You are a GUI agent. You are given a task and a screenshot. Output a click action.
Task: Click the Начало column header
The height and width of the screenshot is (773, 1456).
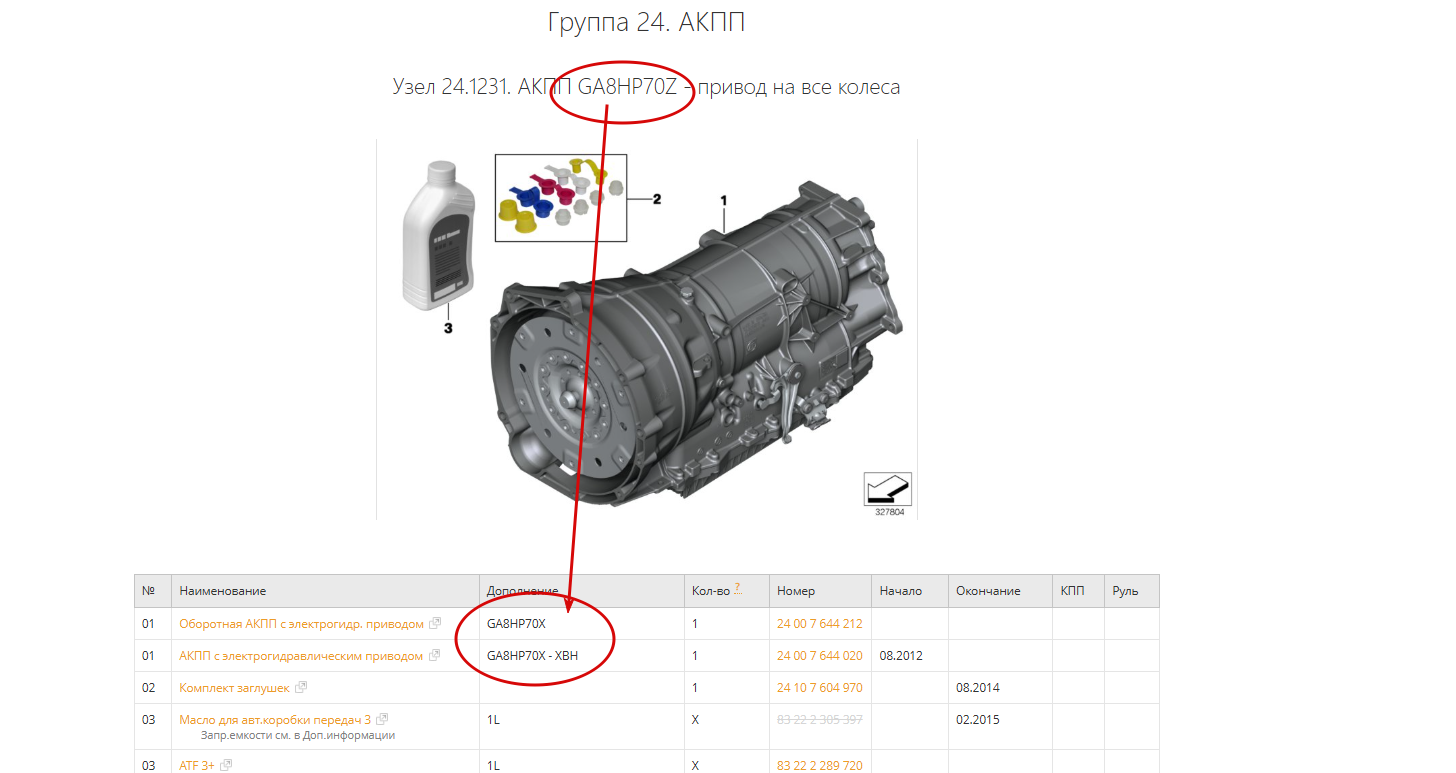910,591
